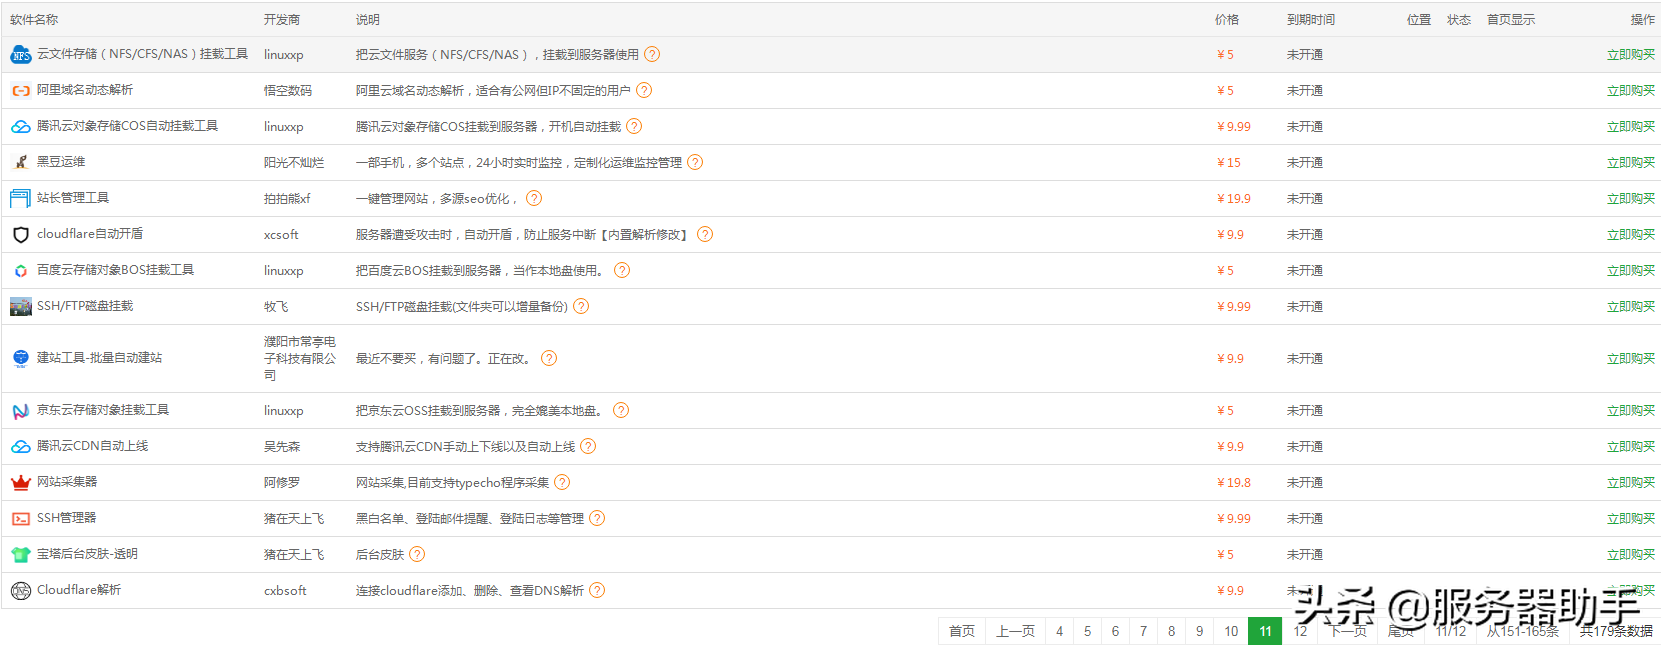Open help icon for 黑白名单 description
The height and width of the screenshot is (648, 1661).
[x=597, y=518]
